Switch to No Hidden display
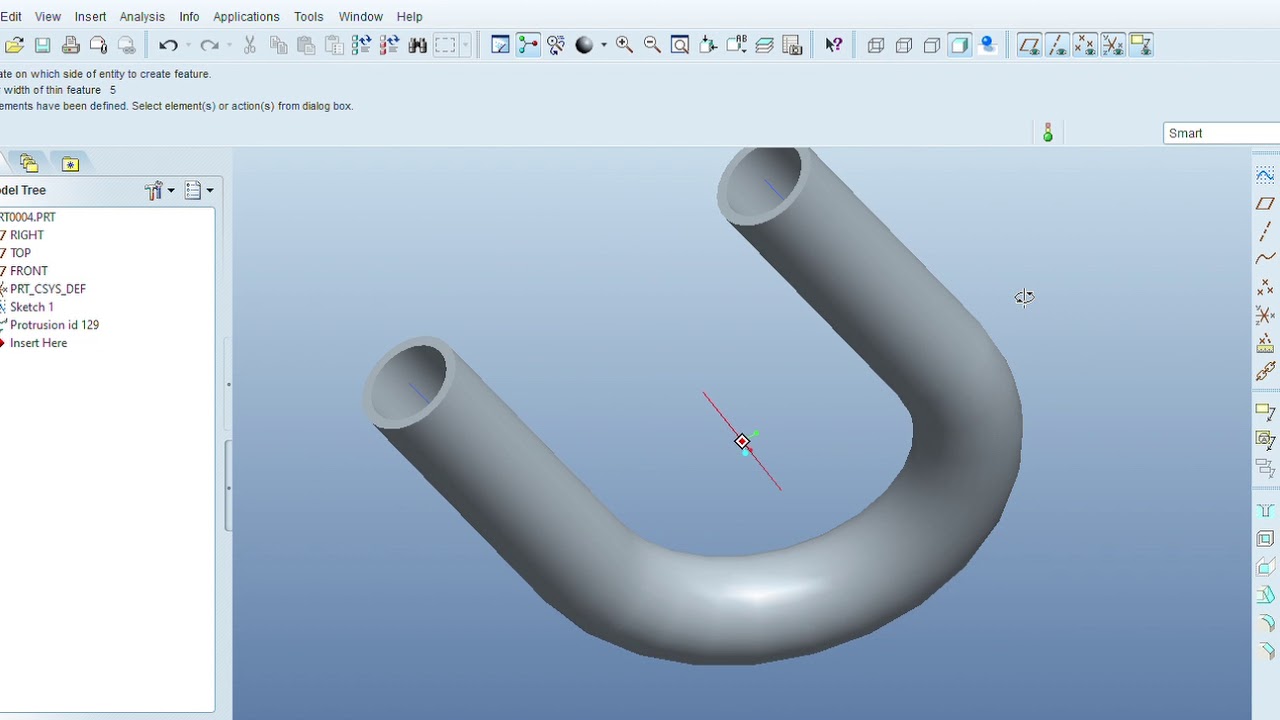 (932, 45)
